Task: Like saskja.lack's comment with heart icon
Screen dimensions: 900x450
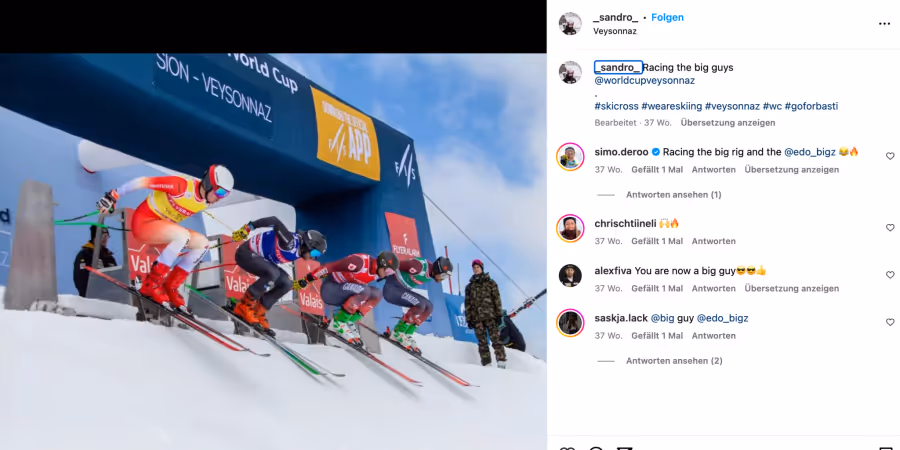Action: (890, 323)
